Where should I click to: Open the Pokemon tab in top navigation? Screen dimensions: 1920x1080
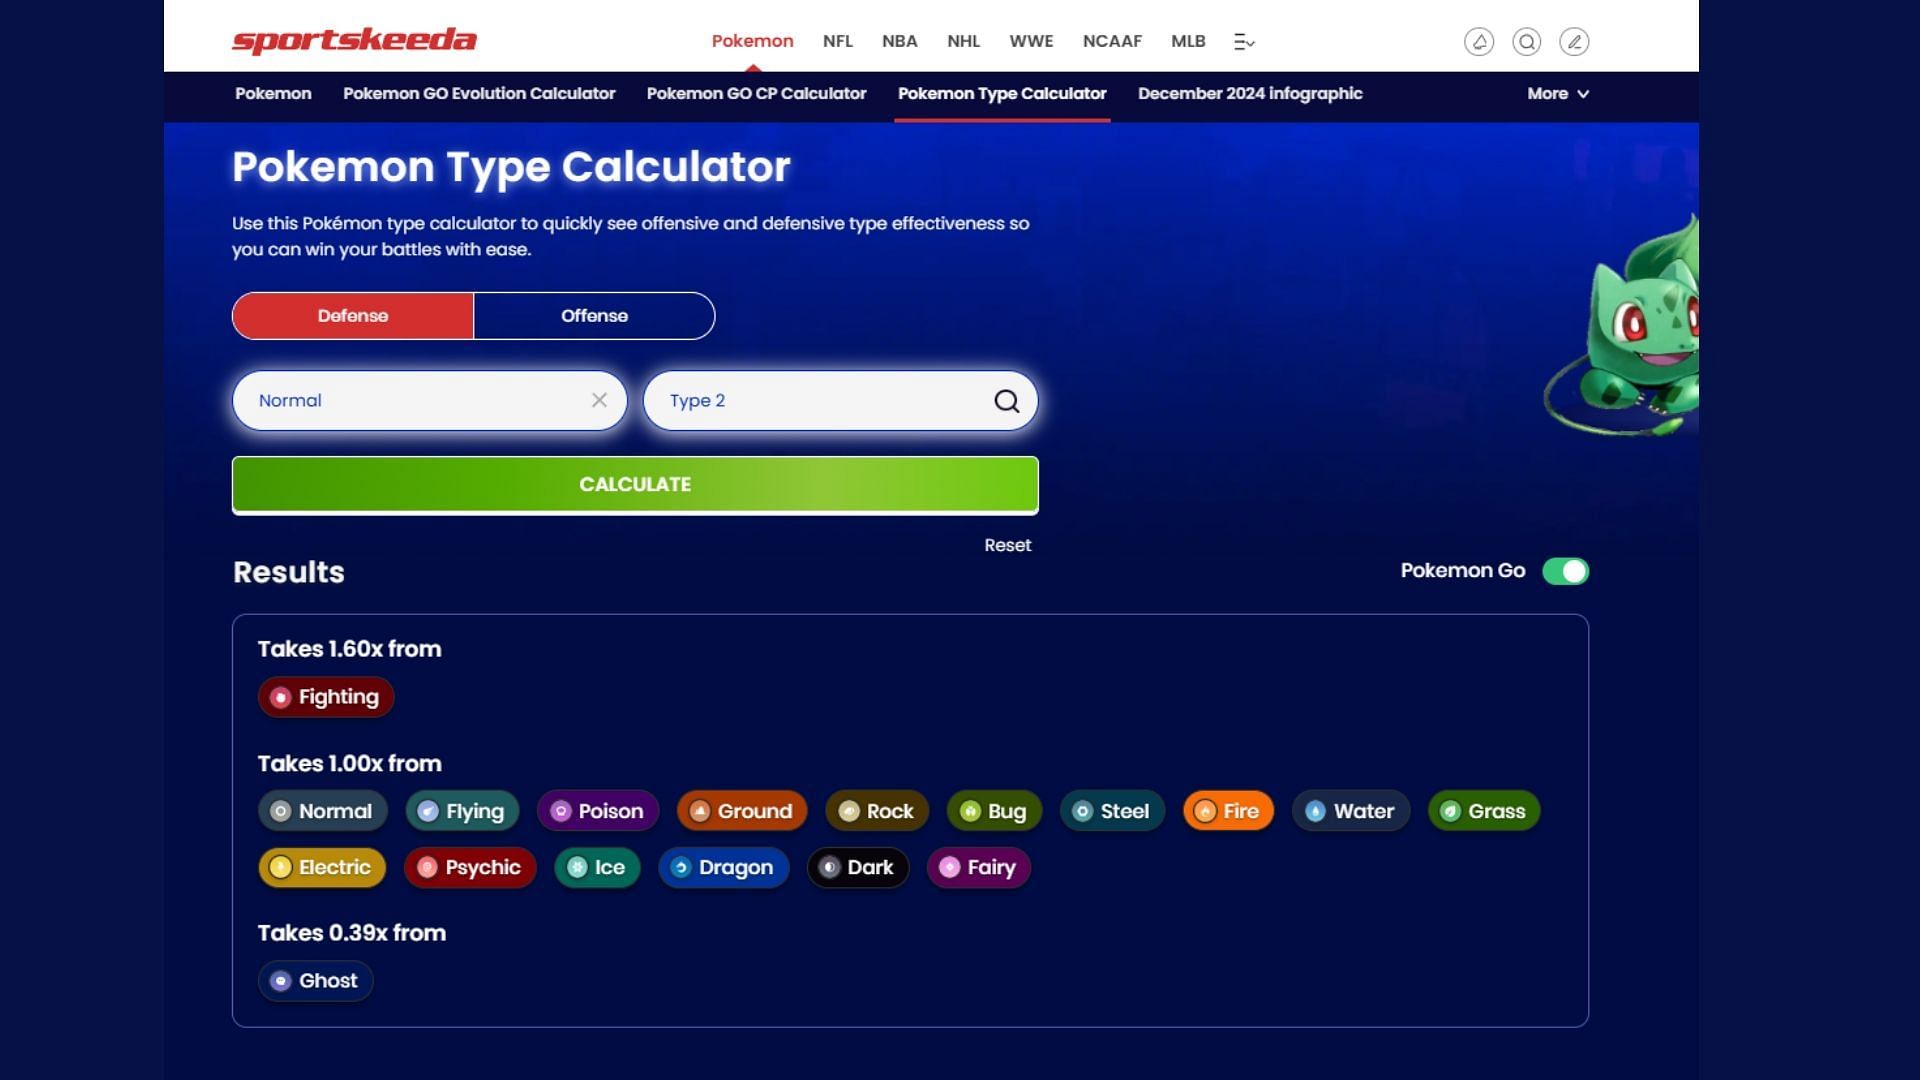click(752, 41)
